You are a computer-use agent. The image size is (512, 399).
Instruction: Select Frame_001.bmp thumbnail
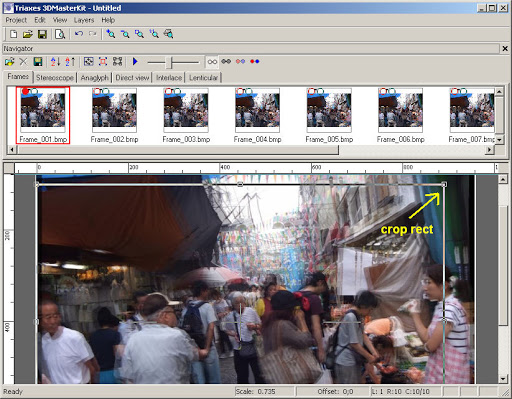[x=43, y=115]
